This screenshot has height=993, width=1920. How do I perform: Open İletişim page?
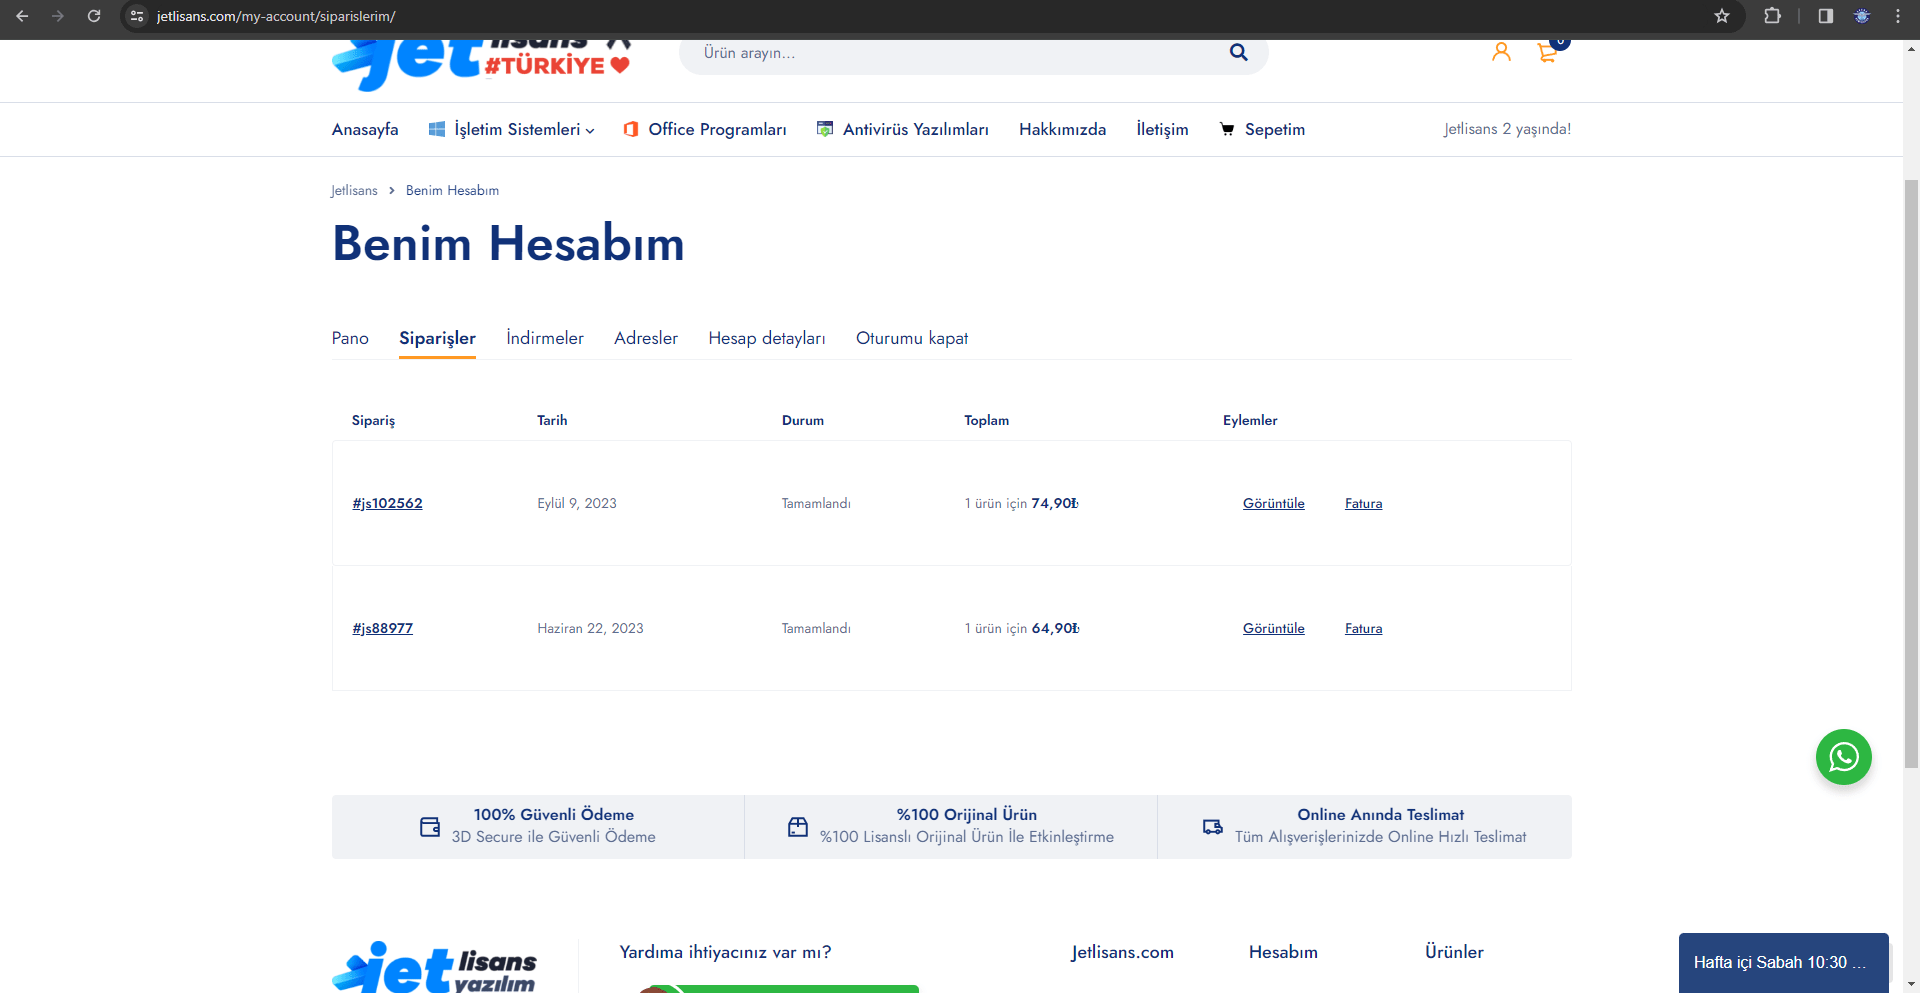(x=1162, y=129)
